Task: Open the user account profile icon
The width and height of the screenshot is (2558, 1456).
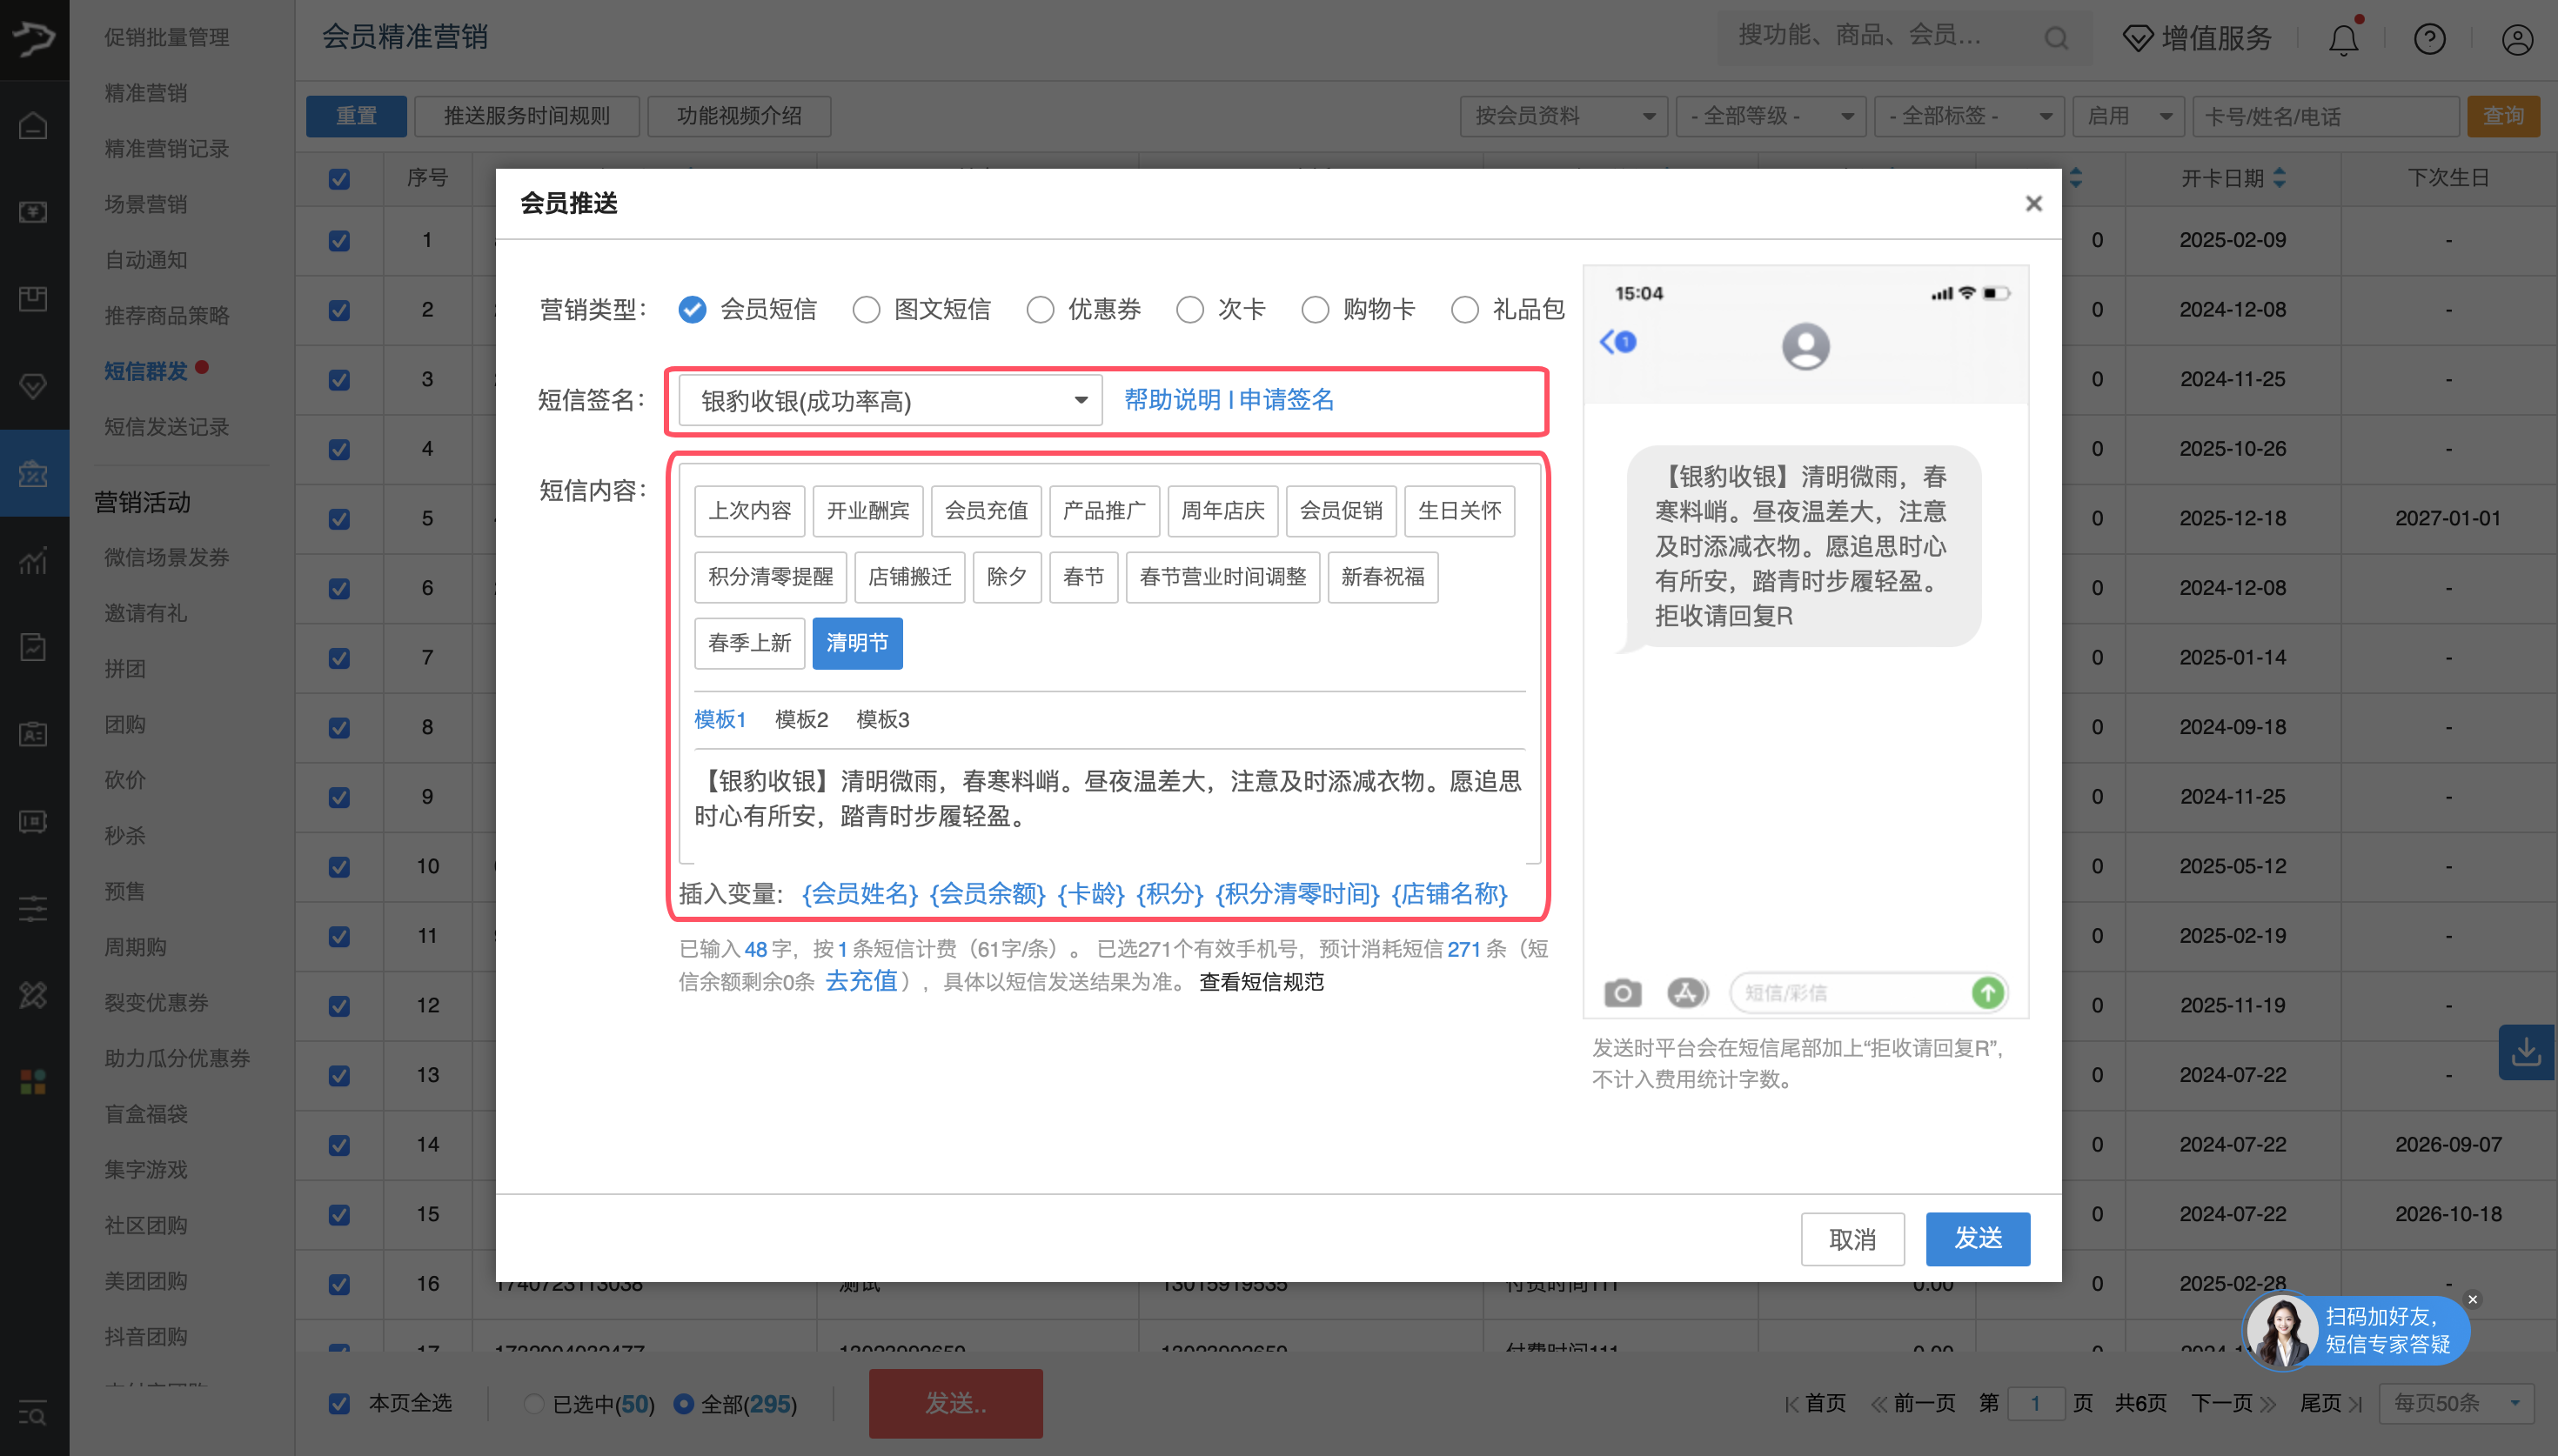Action: tap(2516, 40)
